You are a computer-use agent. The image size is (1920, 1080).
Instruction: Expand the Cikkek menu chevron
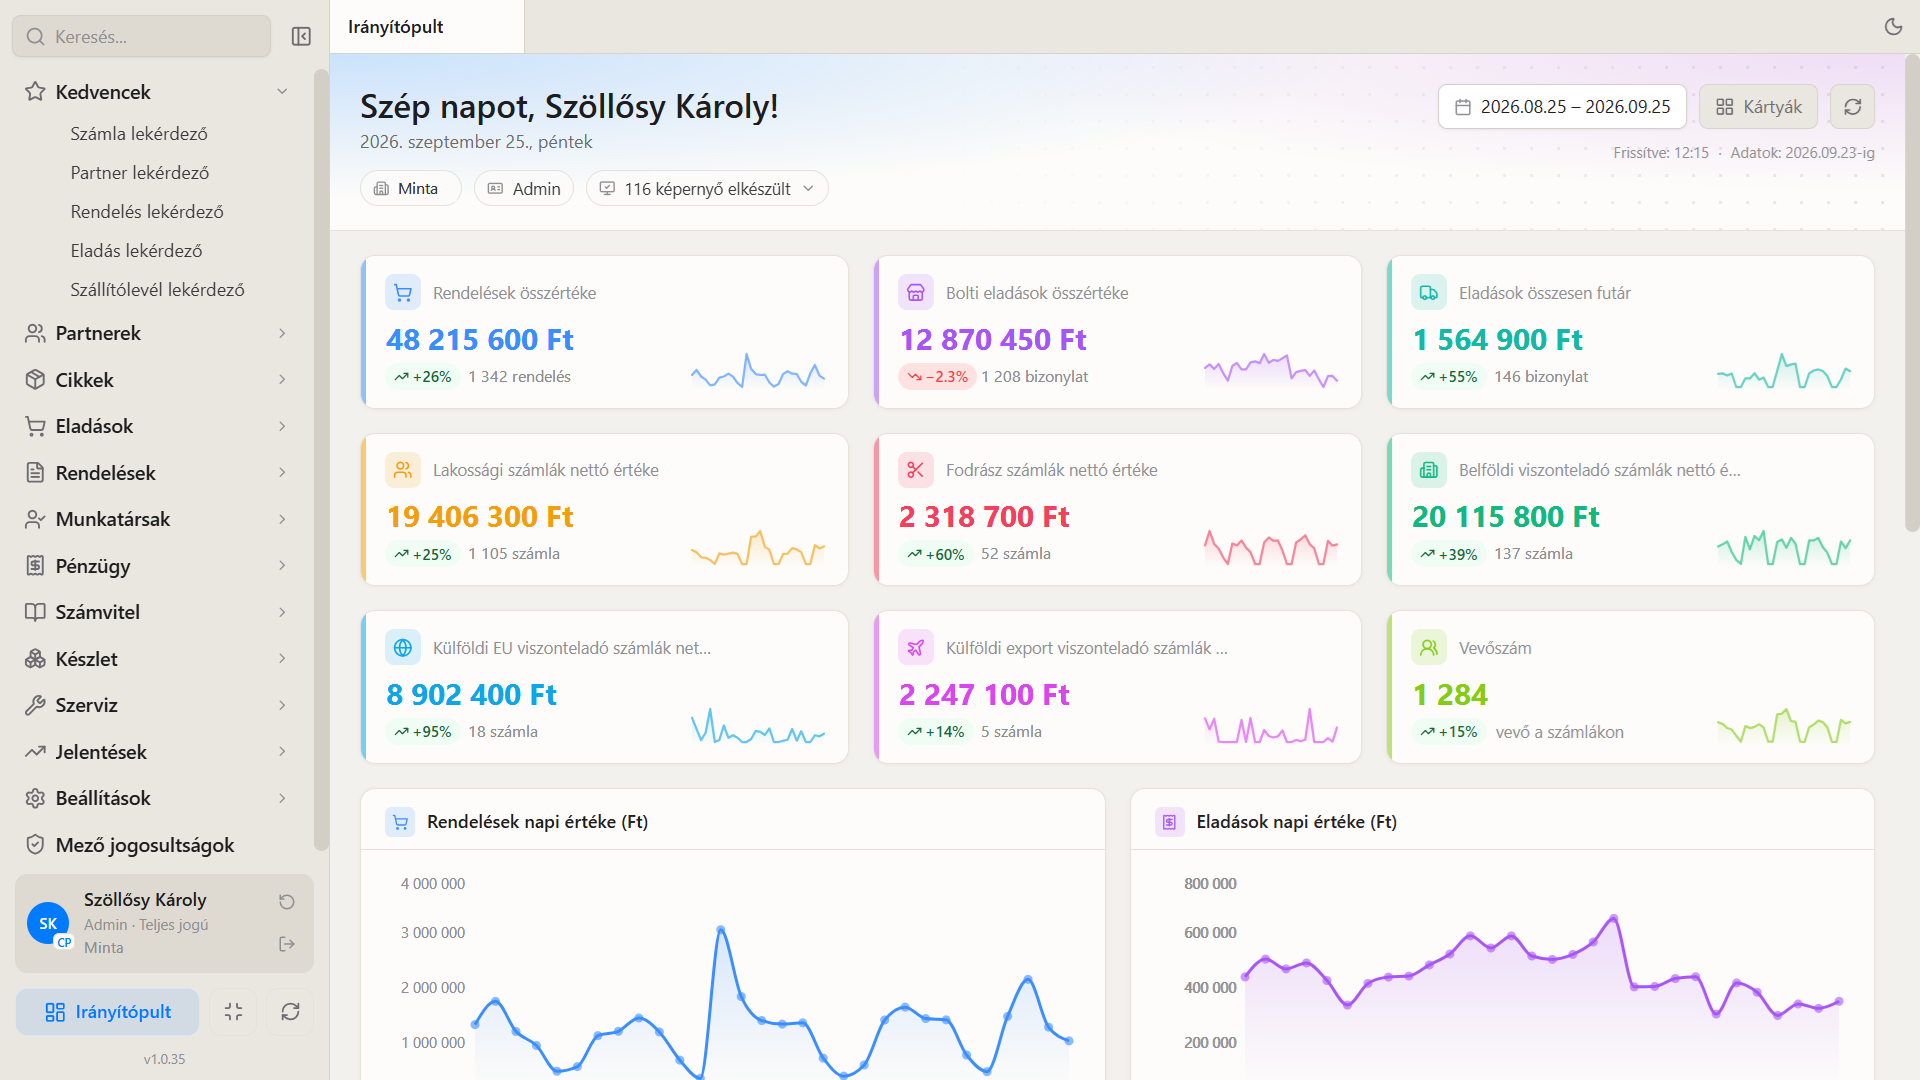282,380
